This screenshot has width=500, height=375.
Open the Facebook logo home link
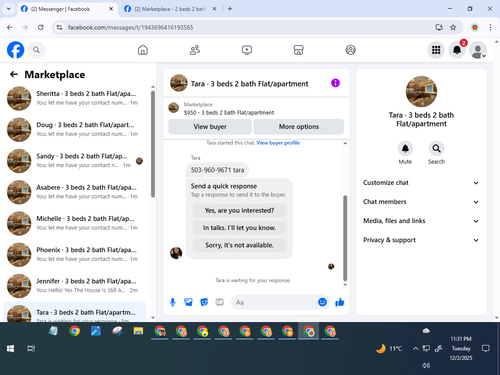pos(16,50)
